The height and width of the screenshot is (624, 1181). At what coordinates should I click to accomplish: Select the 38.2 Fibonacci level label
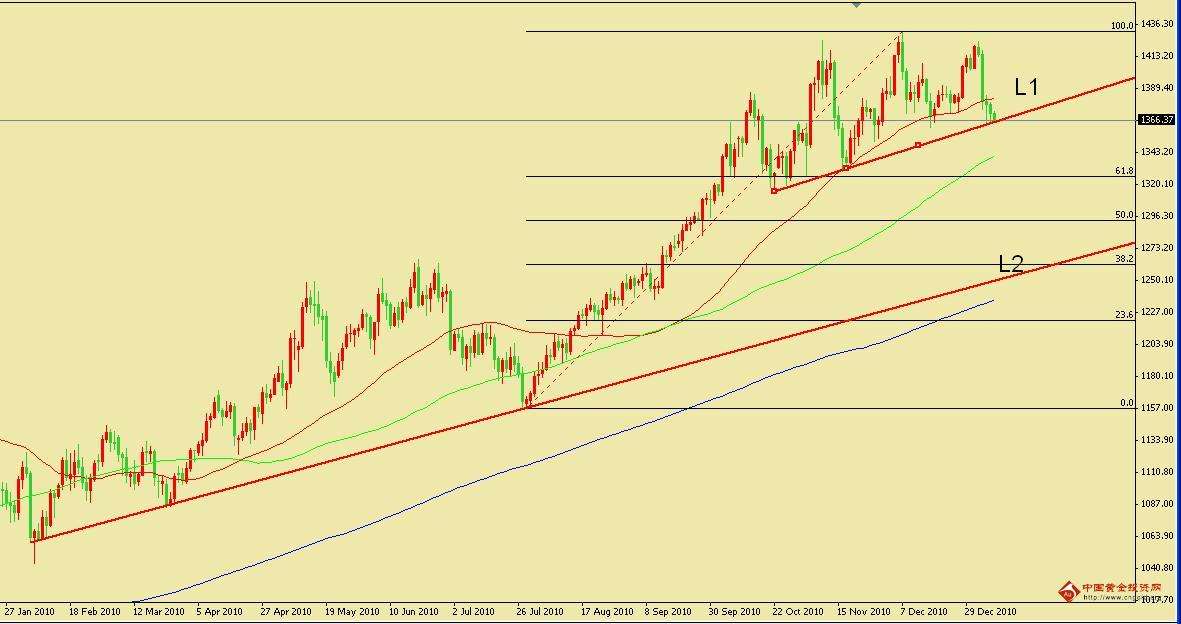(x=1124, y=259)
